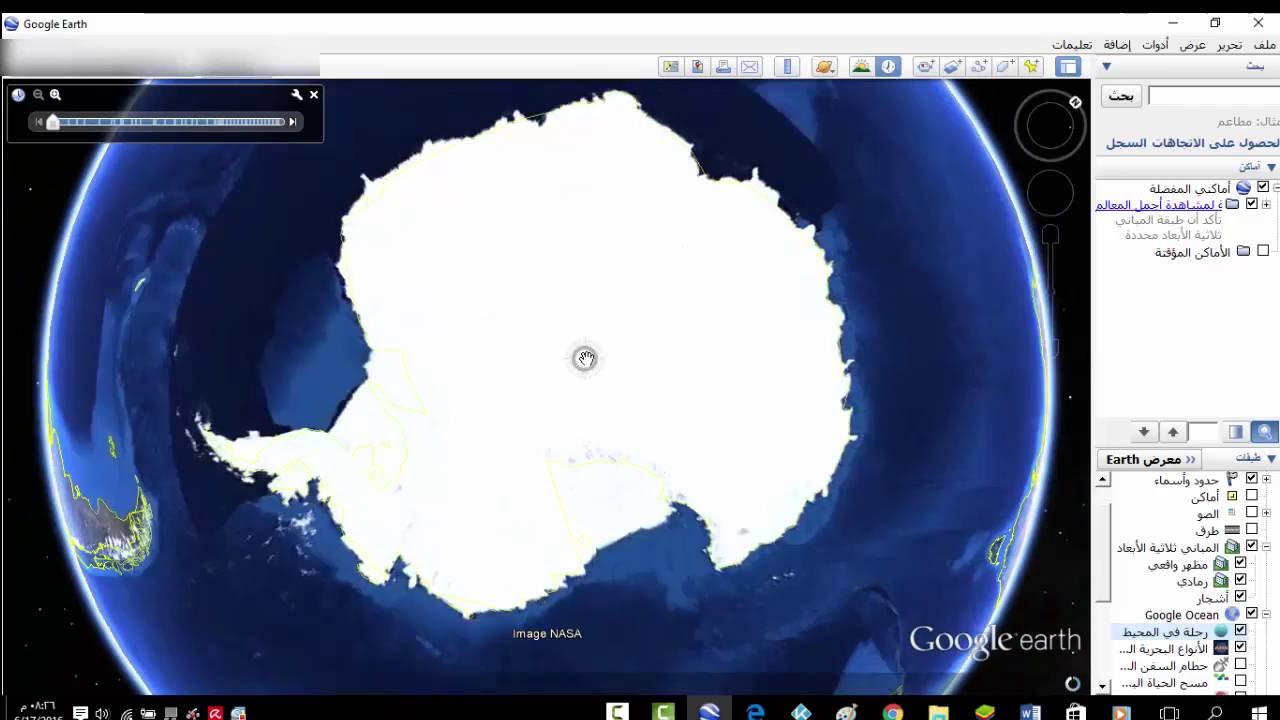Open the معرض Earth gallery button
Image resolution: width=1280 pixels, height=720 pixels.
(1150, 459)
